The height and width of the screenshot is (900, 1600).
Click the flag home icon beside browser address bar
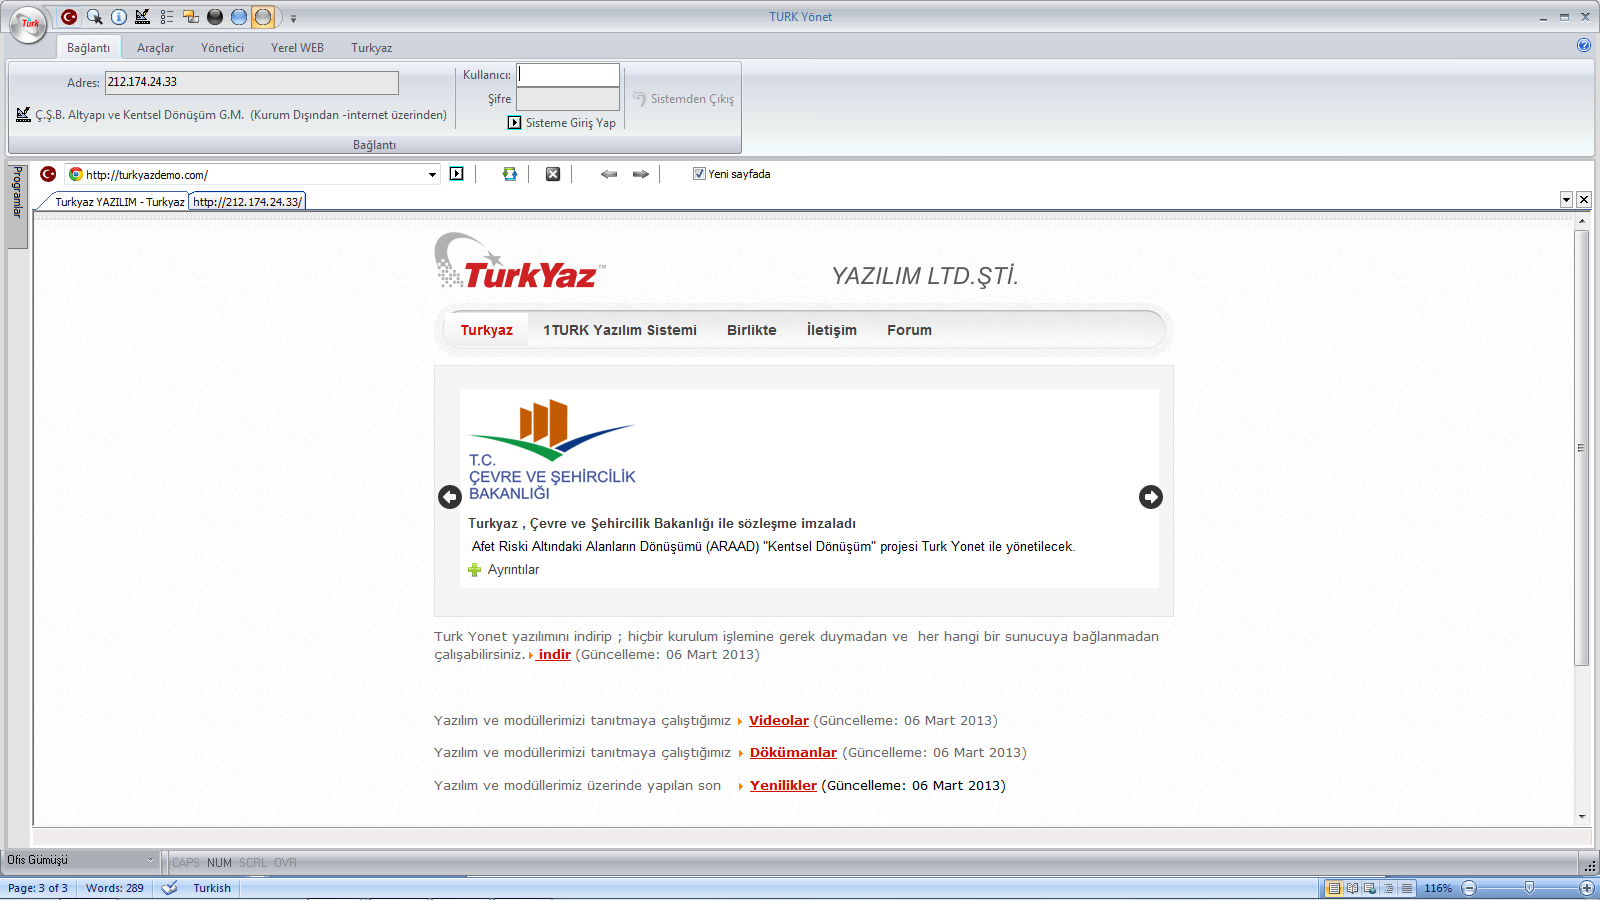pos(48,174)
